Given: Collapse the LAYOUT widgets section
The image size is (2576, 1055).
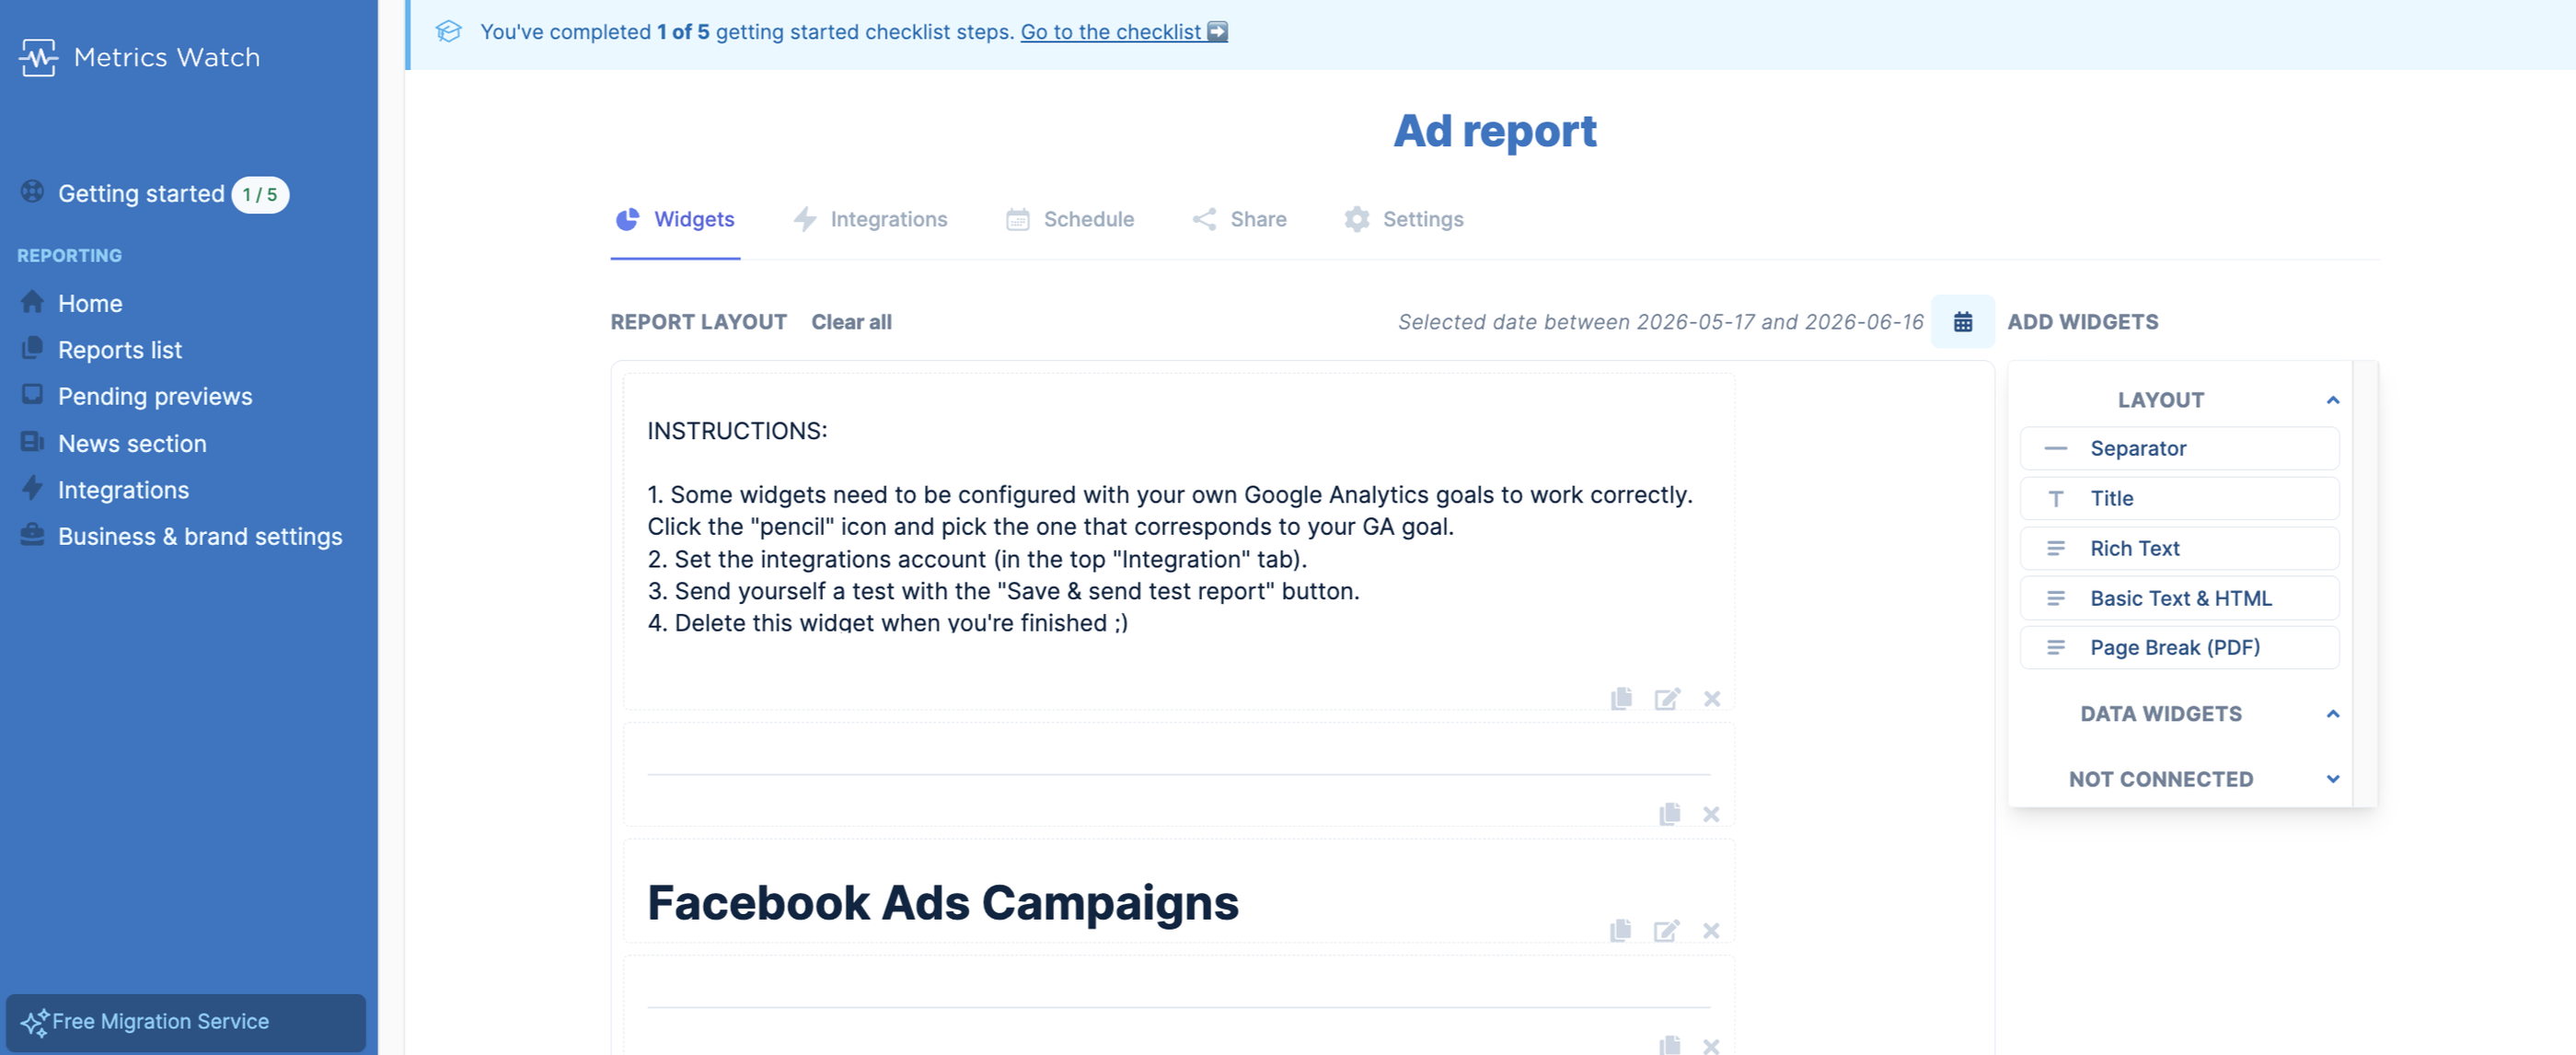Looking at the screenshot, I should pyautogui.click(x=2332, y=400).
